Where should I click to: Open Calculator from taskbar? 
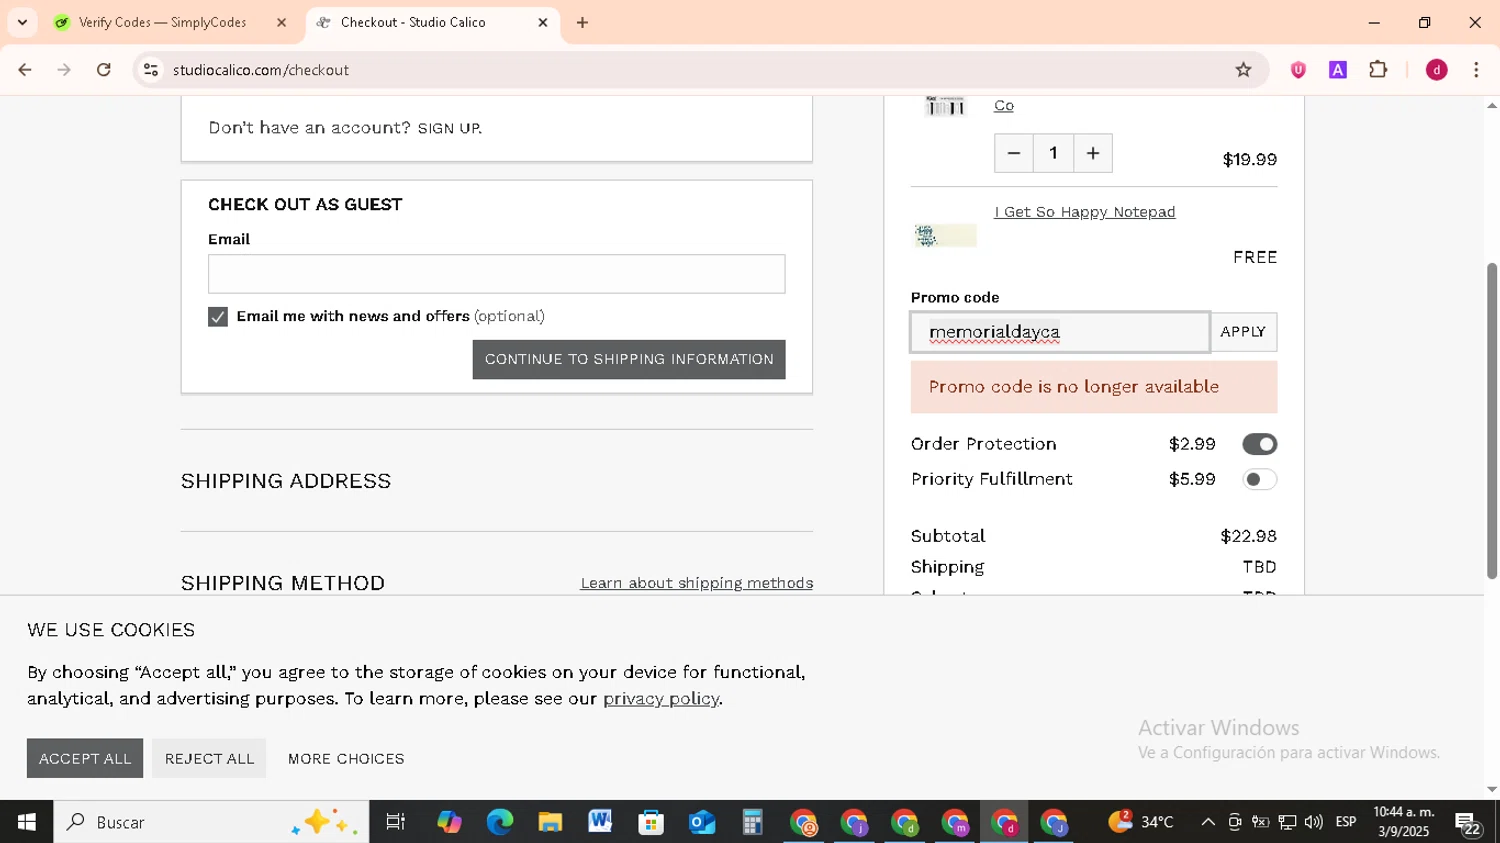[x=752, y=822]
